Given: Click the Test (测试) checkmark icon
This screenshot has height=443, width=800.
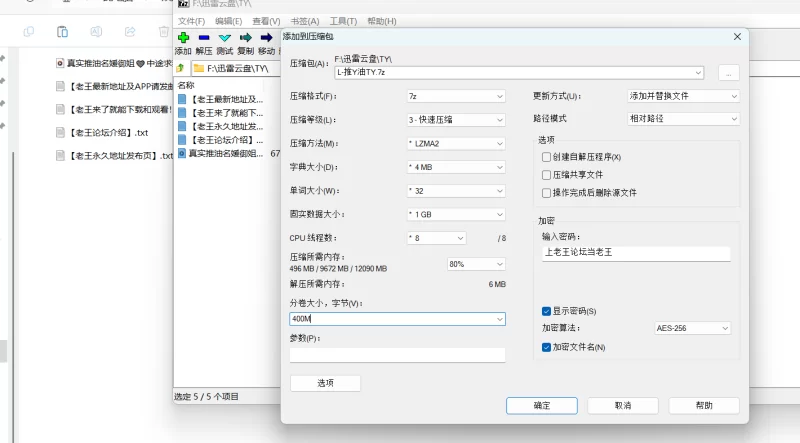Looking at the screenshot, I should point(225,38).
